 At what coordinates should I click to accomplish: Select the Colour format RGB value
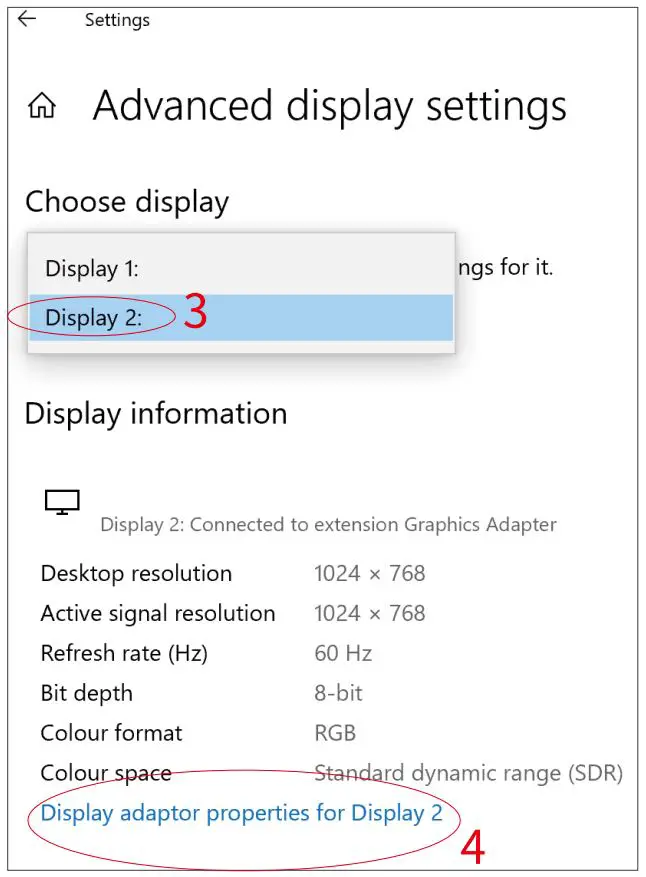[x=335, y=733]
